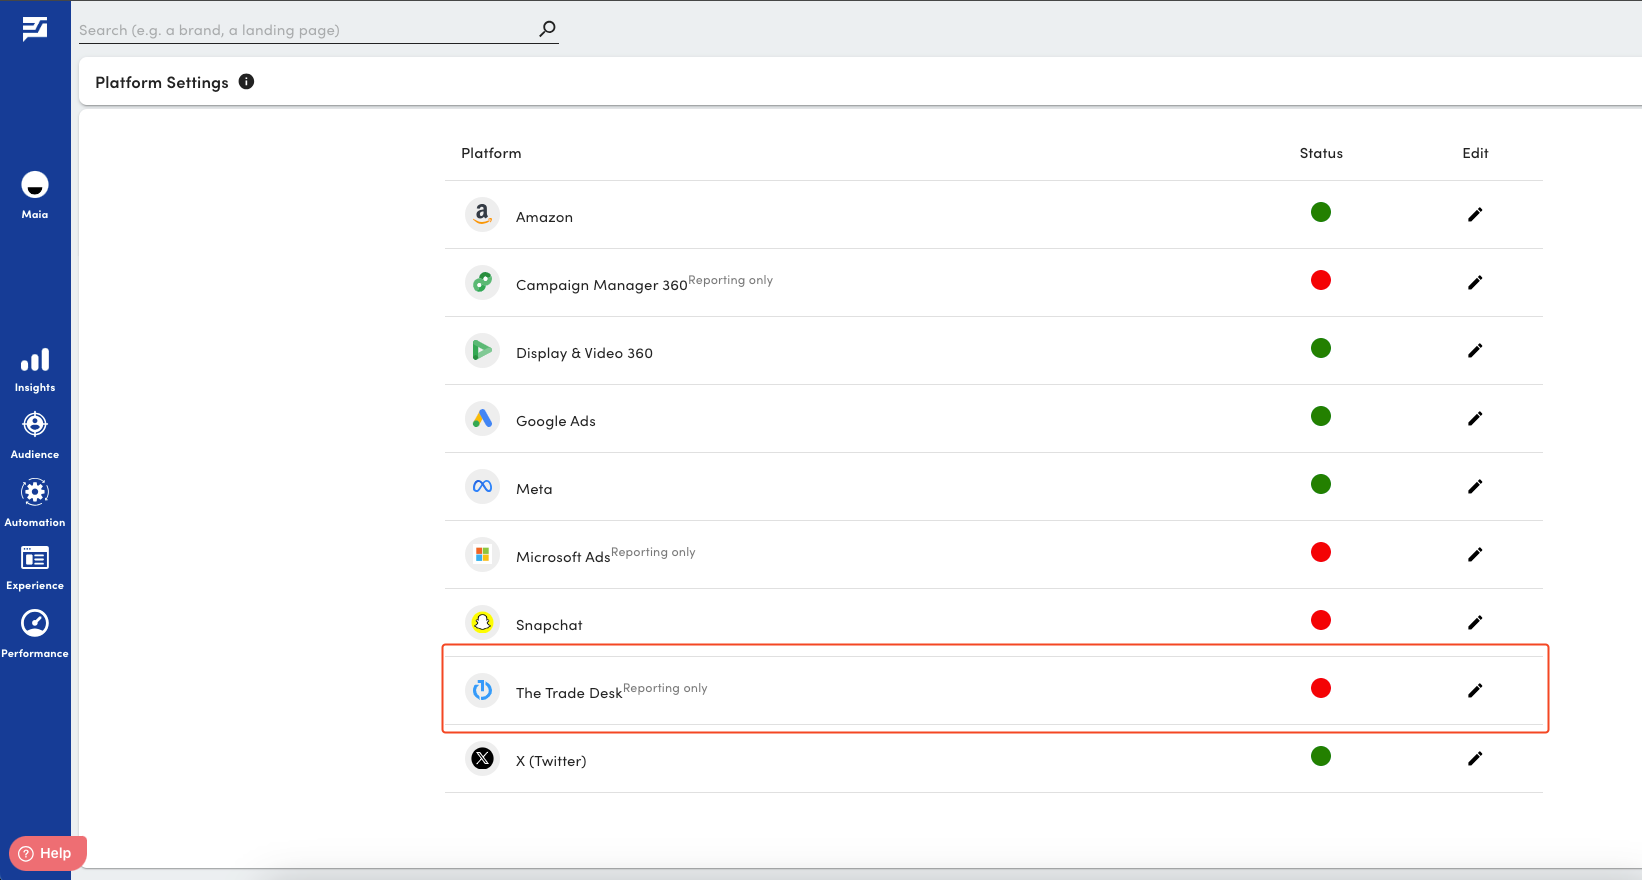Select the Campaign Manager 360 name
This screenshot has height=880, width=1642.
pos(602,285)
